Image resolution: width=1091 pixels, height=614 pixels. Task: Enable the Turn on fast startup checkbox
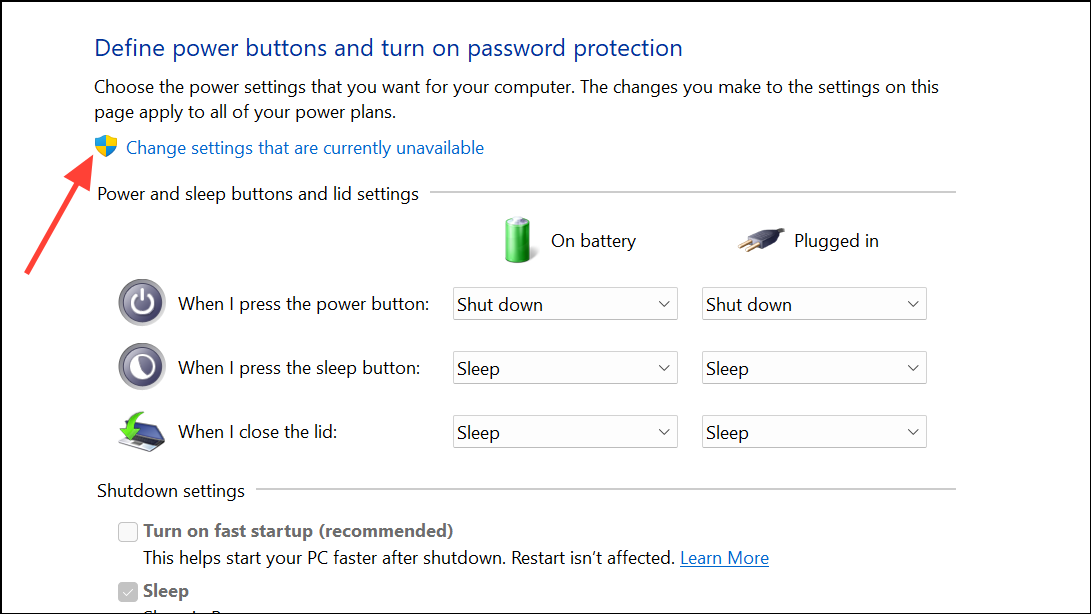[x=127, y=531]
